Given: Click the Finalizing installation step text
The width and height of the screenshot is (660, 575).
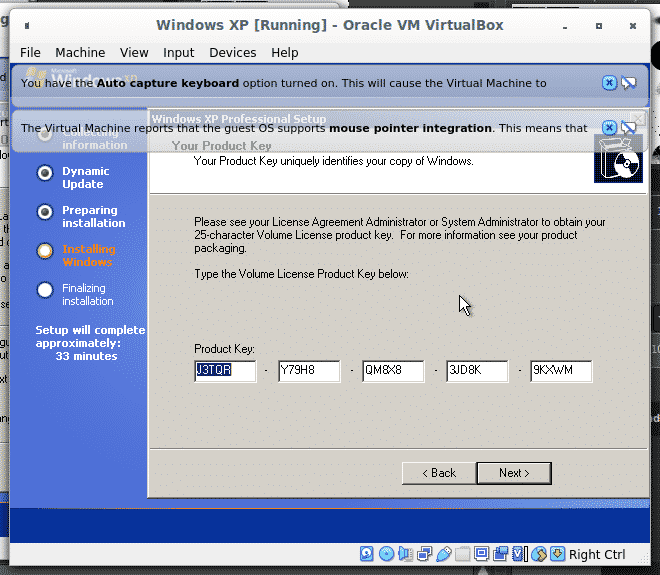Looking at the screenshot, I should (88, 294).
